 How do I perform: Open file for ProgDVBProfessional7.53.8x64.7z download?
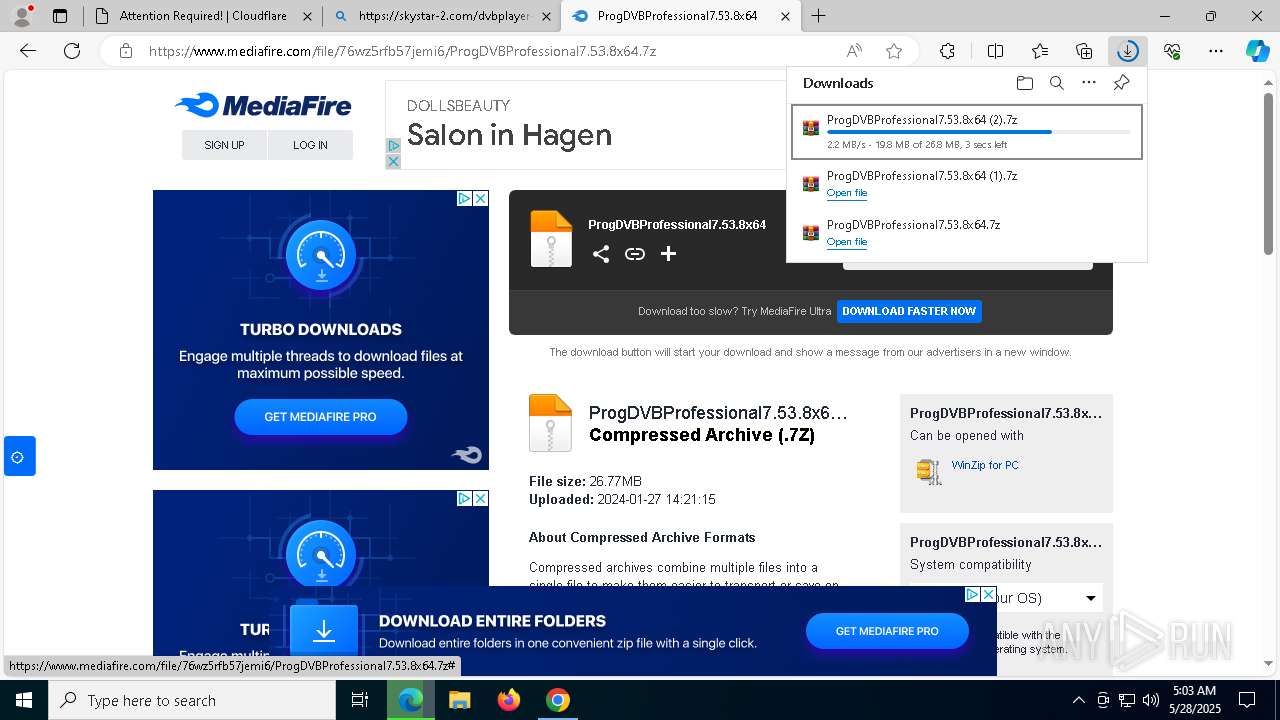(x=847, y=242)
